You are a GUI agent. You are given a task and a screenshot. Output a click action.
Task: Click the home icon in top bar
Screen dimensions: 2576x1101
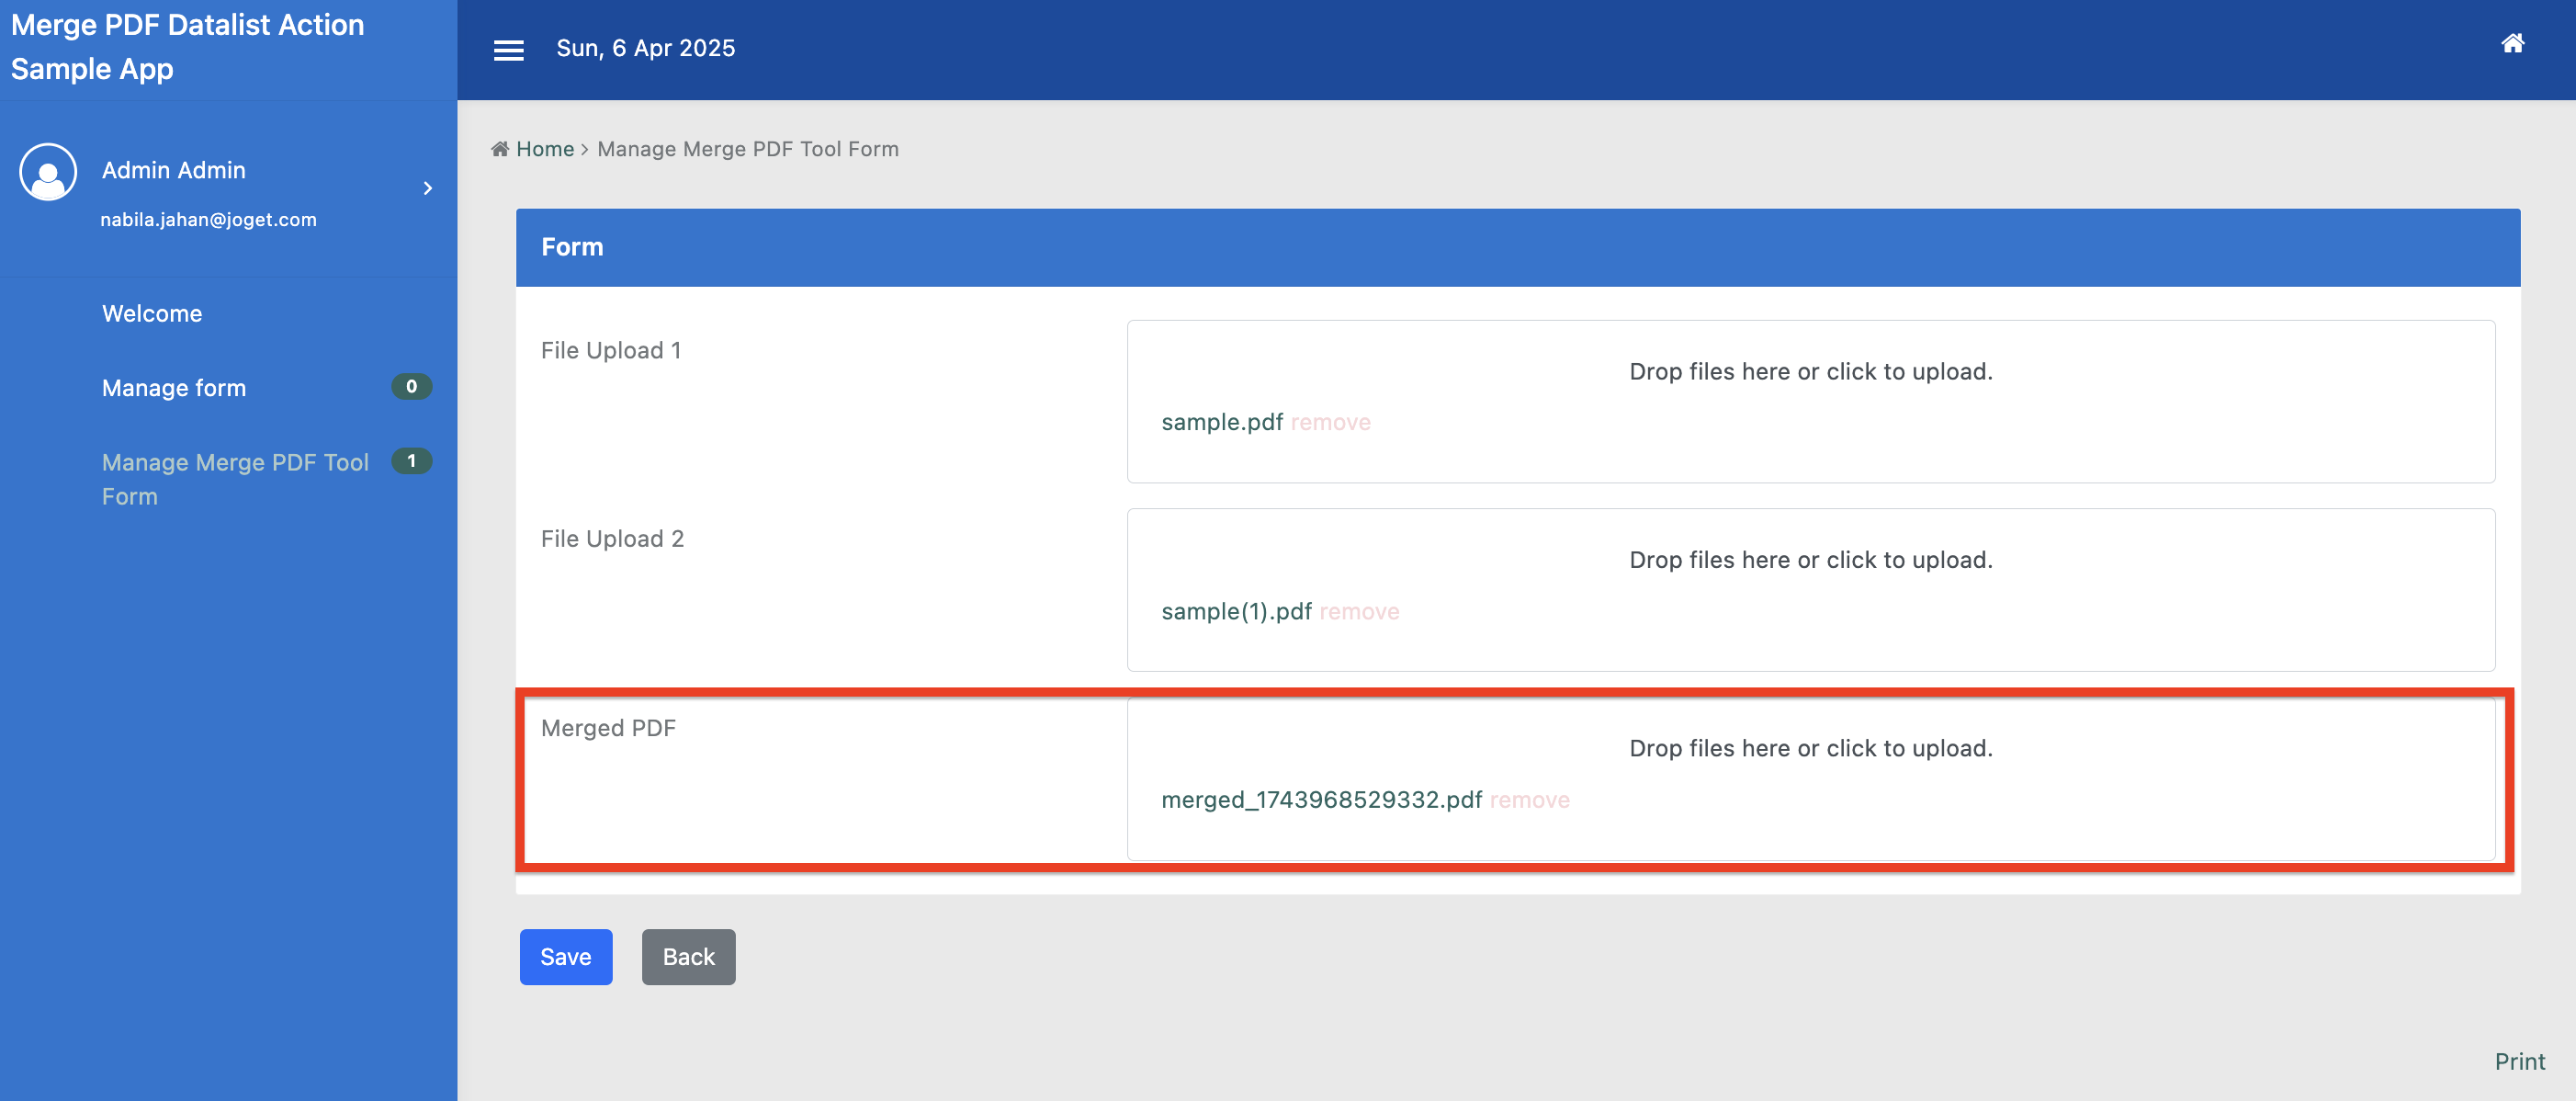click(2512, 43)
